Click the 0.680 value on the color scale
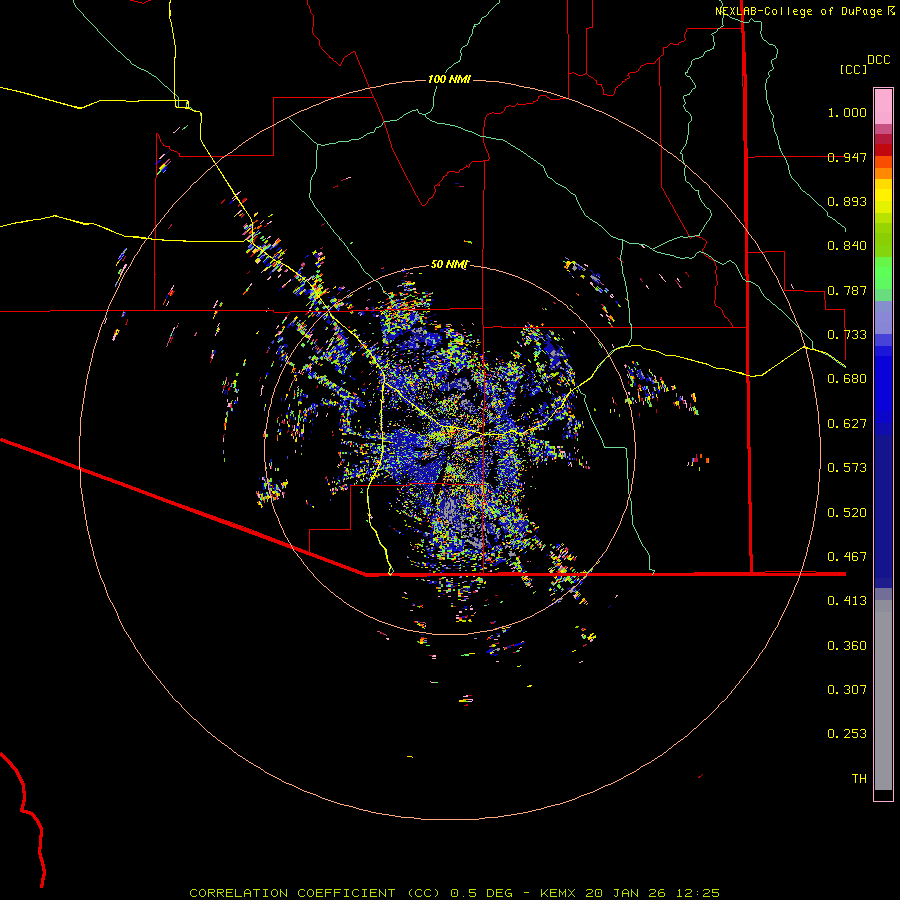This screenshot has width=900, height=900. (x=847, y=379)
